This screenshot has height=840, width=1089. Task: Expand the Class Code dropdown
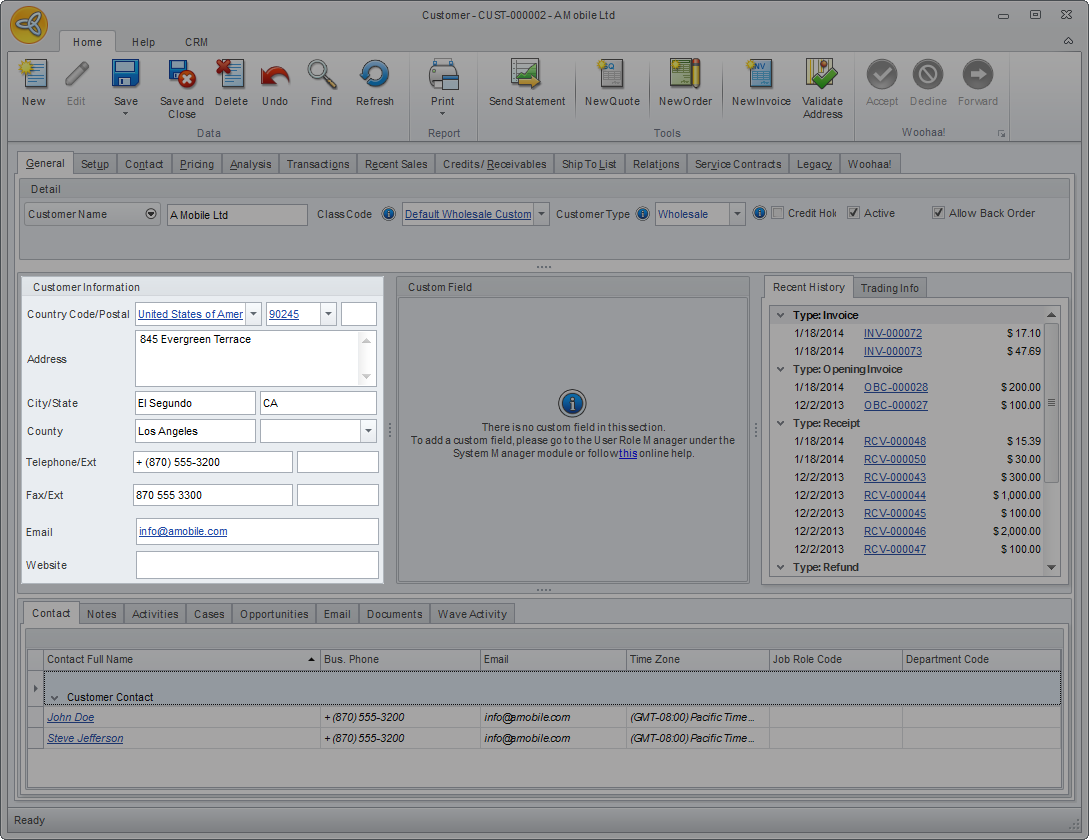[x=541, y=214]
